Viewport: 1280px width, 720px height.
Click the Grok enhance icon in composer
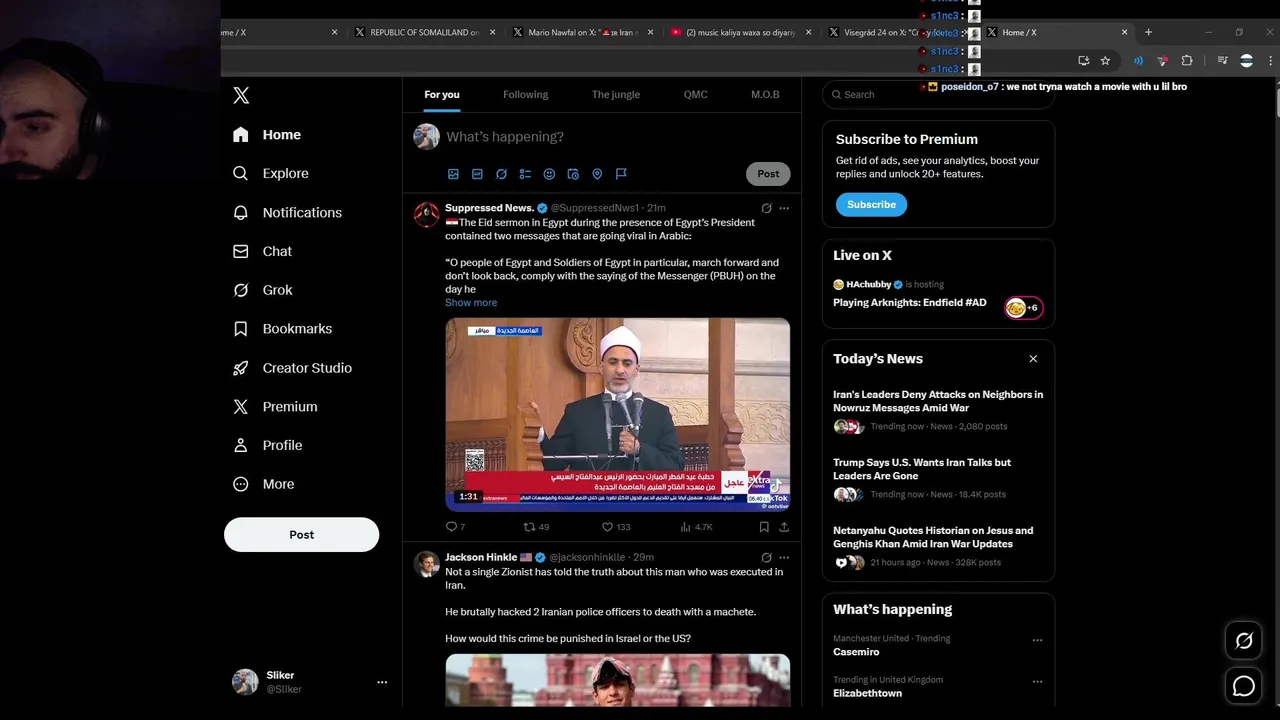501,174
